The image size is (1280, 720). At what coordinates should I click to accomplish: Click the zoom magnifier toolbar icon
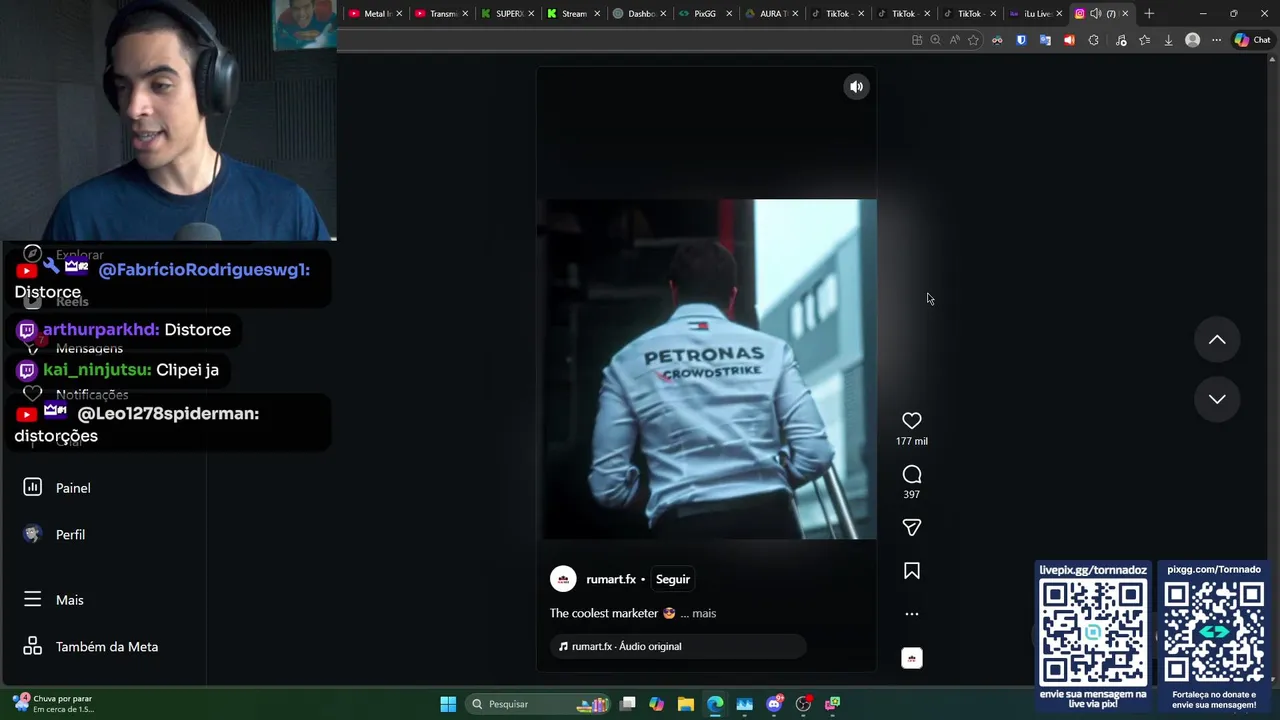935,40
